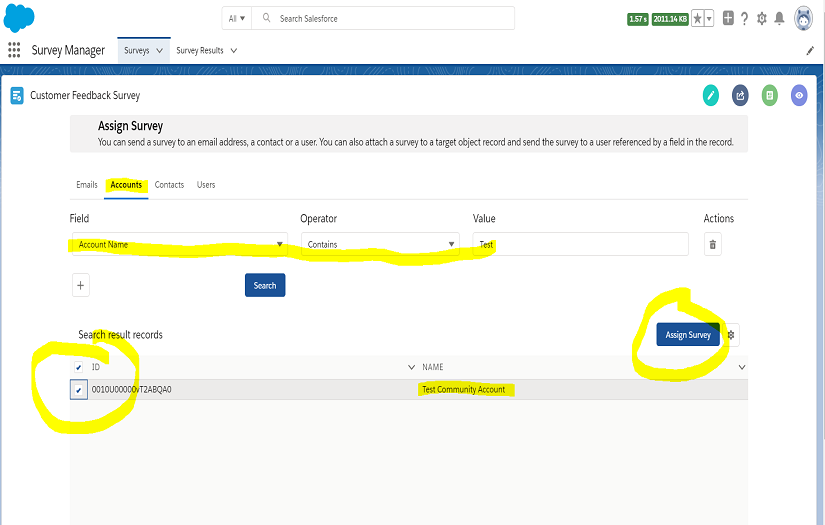Toggle checkbox for record 0010U00000vT2ABQA0
Screen dimensions: 825x525
pos(78,390)
